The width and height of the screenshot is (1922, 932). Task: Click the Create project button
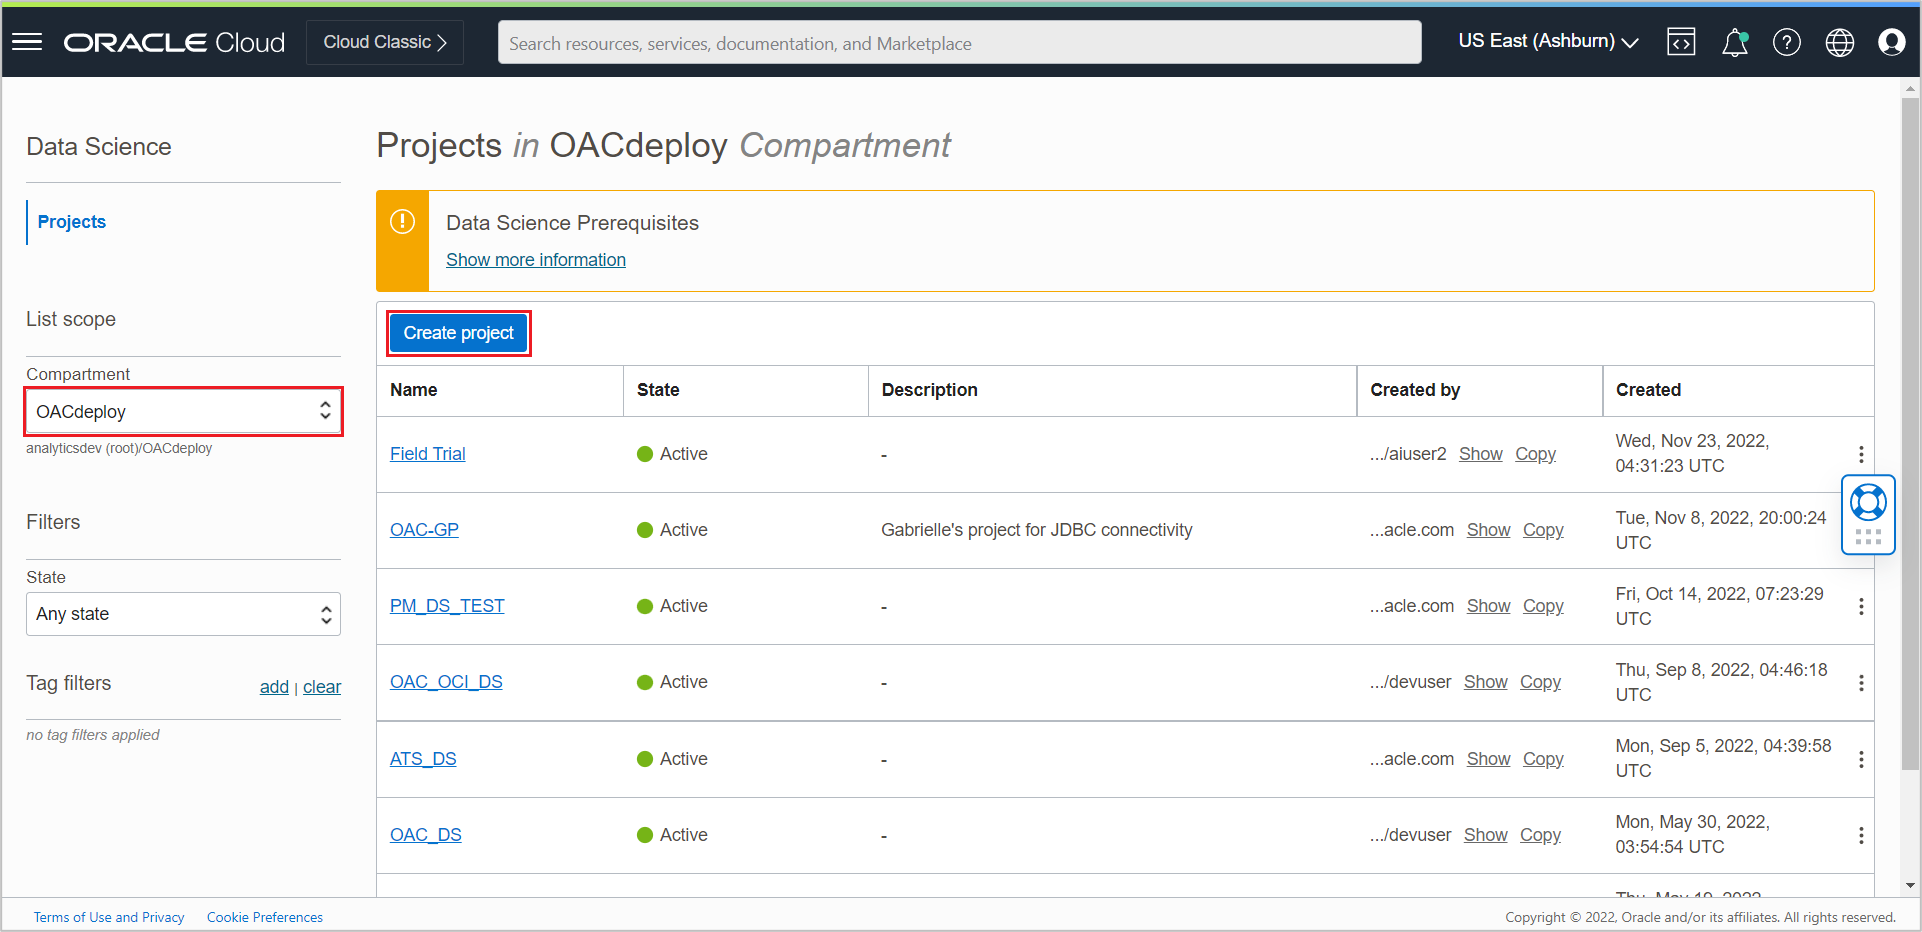pyautogui.click(x=459, y=333)
